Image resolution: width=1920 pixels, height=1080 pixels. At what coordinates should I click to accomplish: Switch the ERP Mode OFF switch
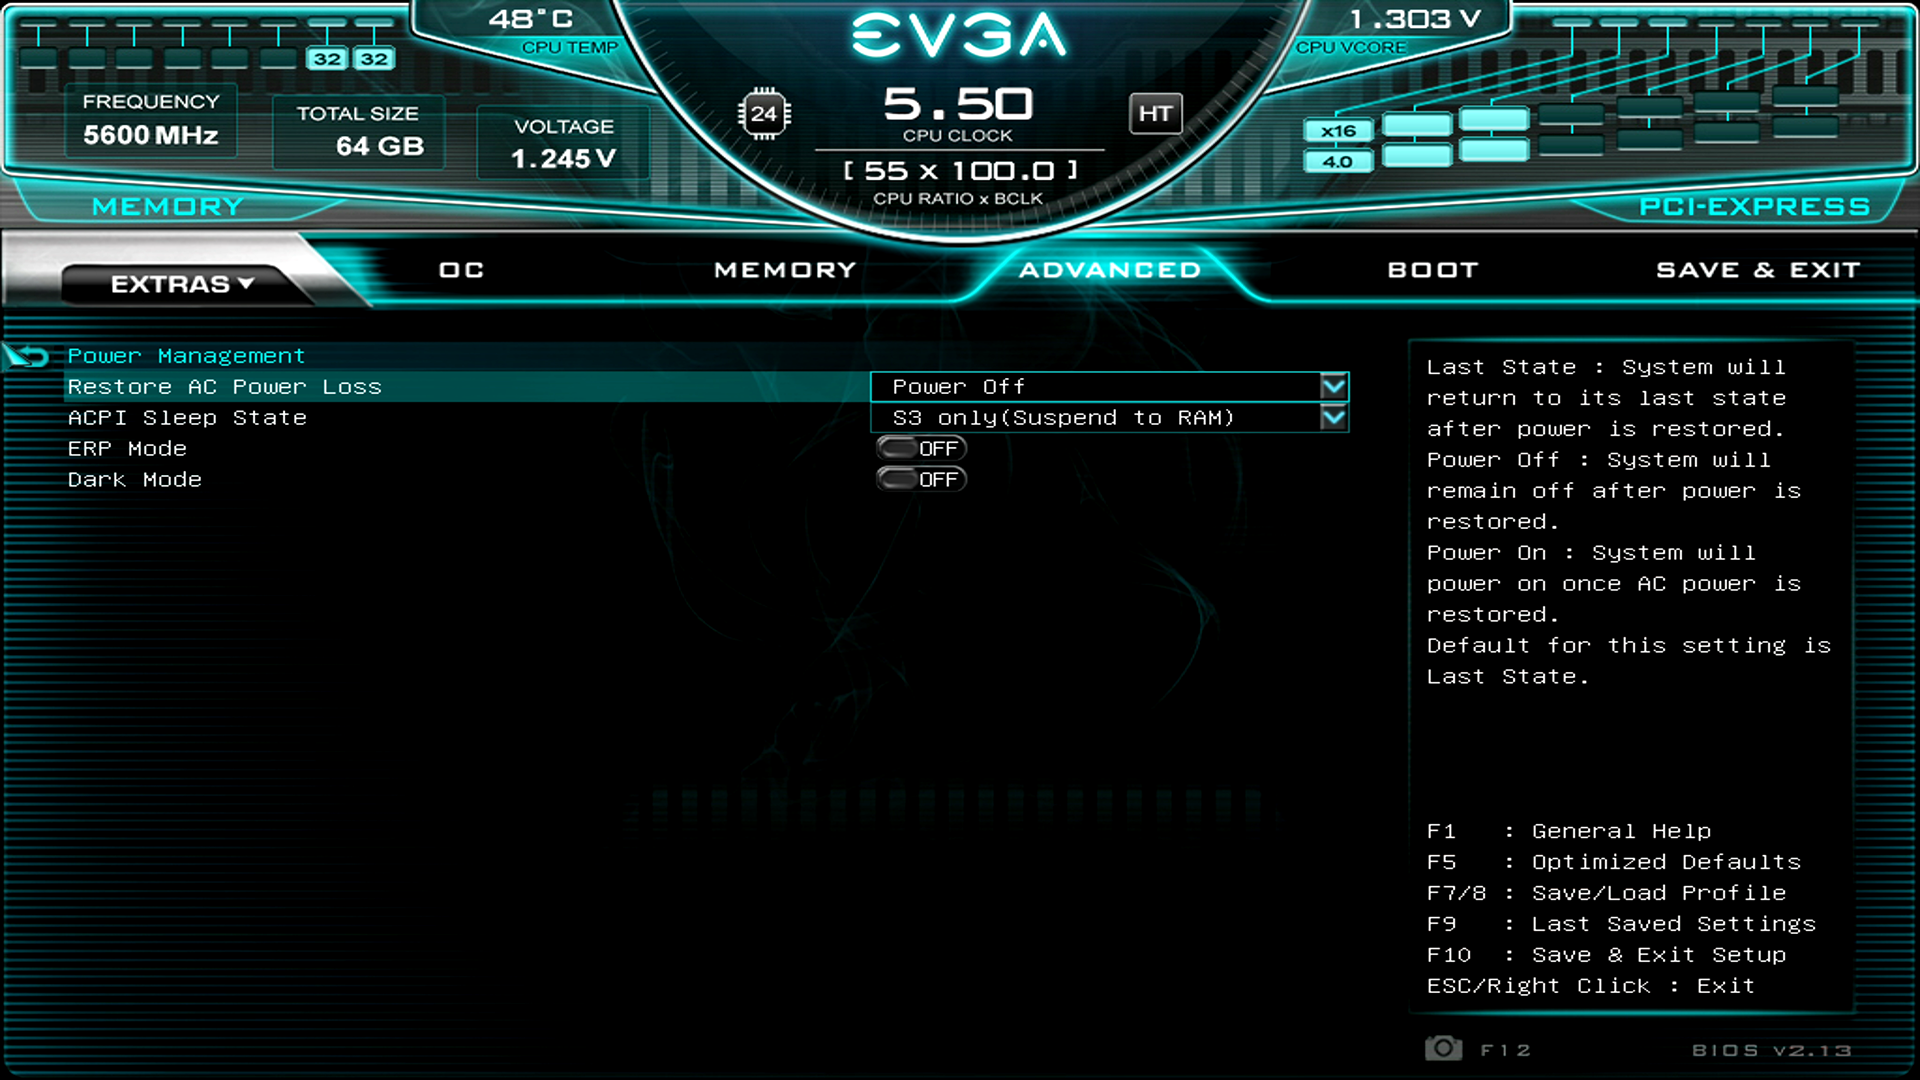[920, 448]
